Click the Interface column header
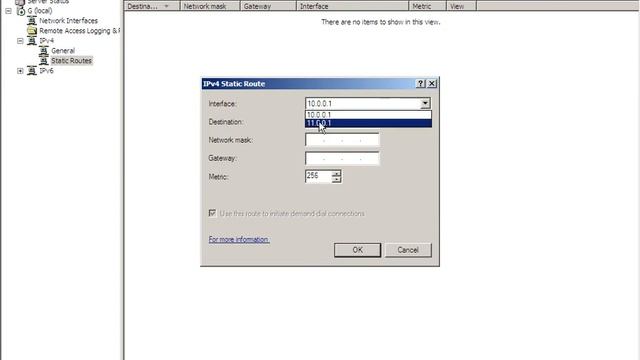Screen dimensions: 640x360 pos(352,6)
